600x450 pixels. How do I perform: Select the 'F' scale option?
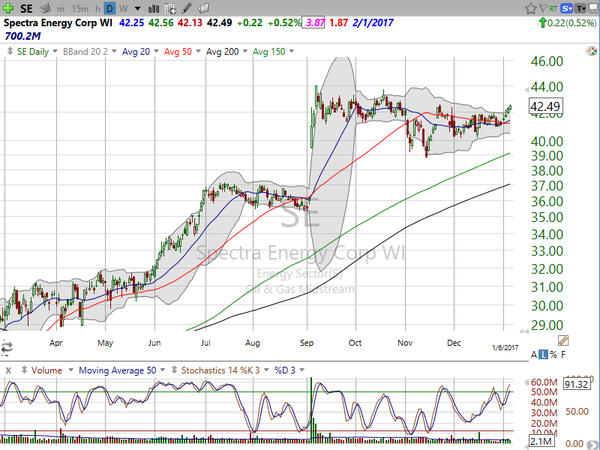coord(563,355)
